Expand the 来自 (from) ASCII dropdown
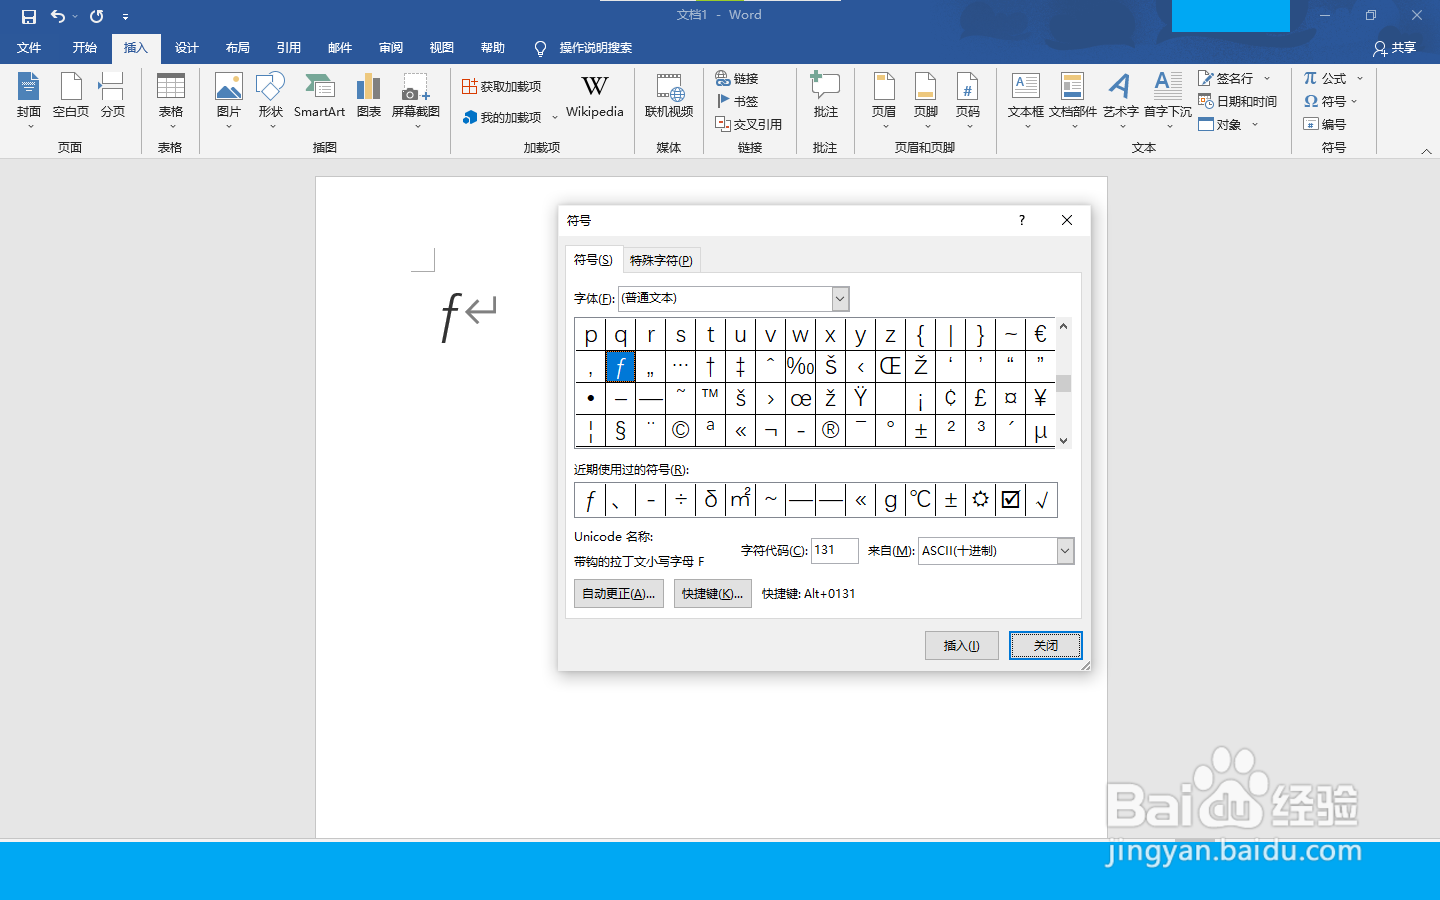Screen dimensions: 1440x900 point(1066,551)
